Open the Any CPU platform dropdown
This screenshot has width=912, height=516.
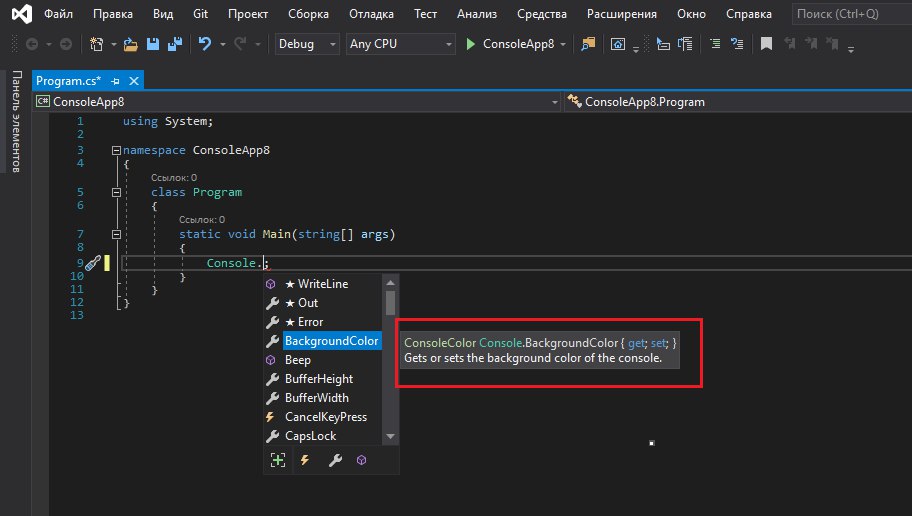(x=400, y=44)
